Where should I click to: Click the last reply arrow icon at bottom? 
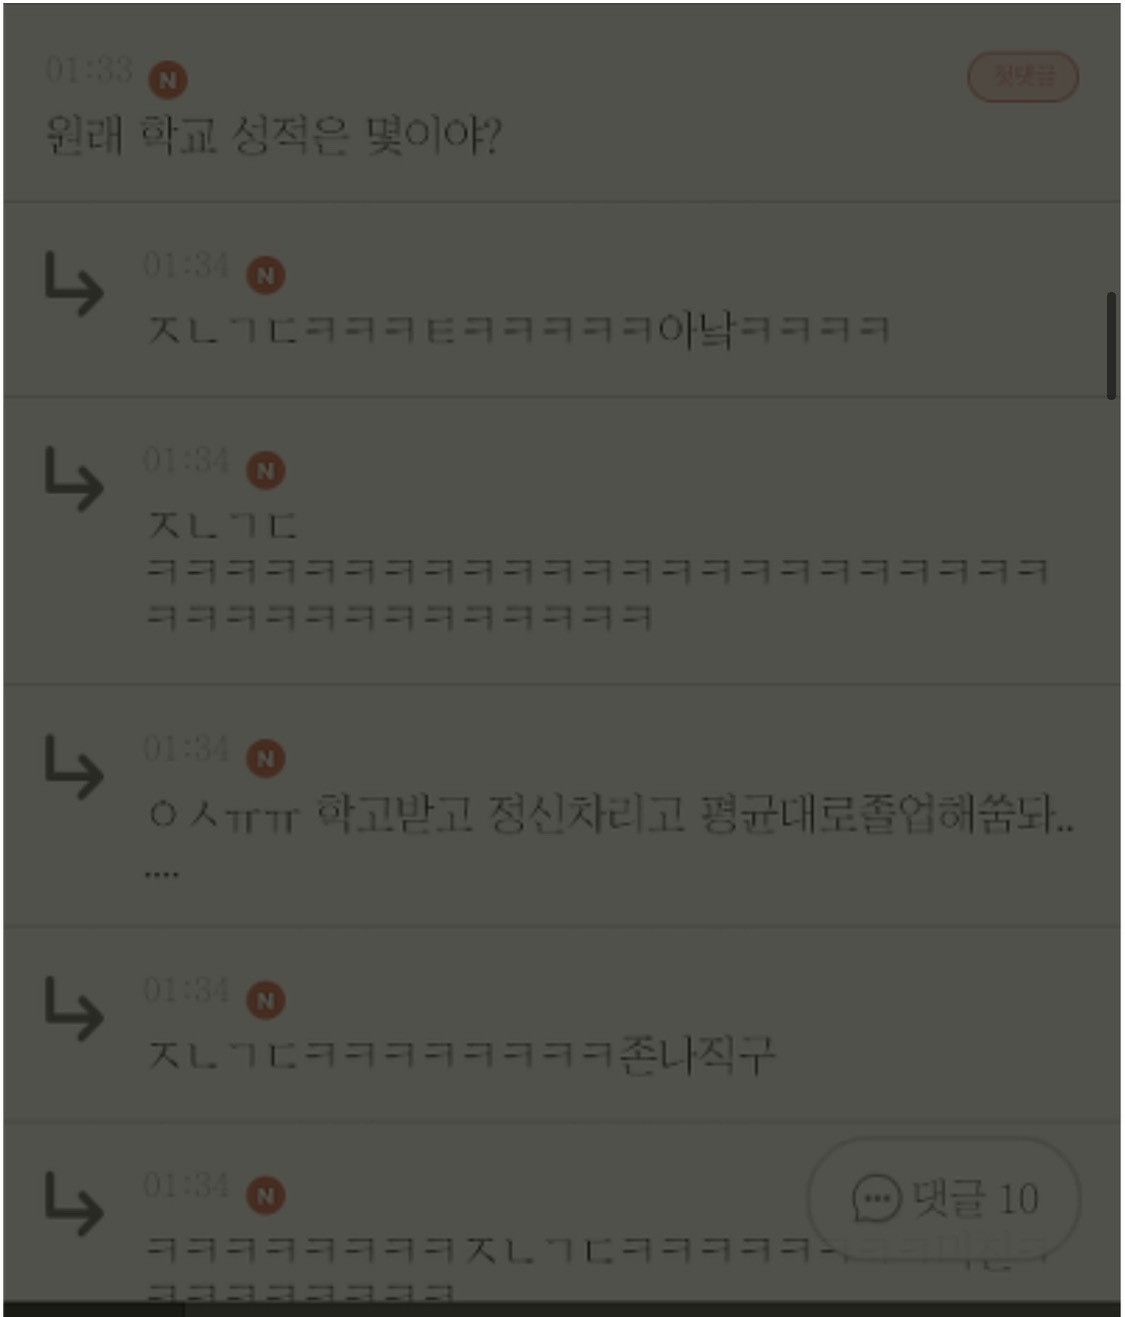click(74, 1205)
